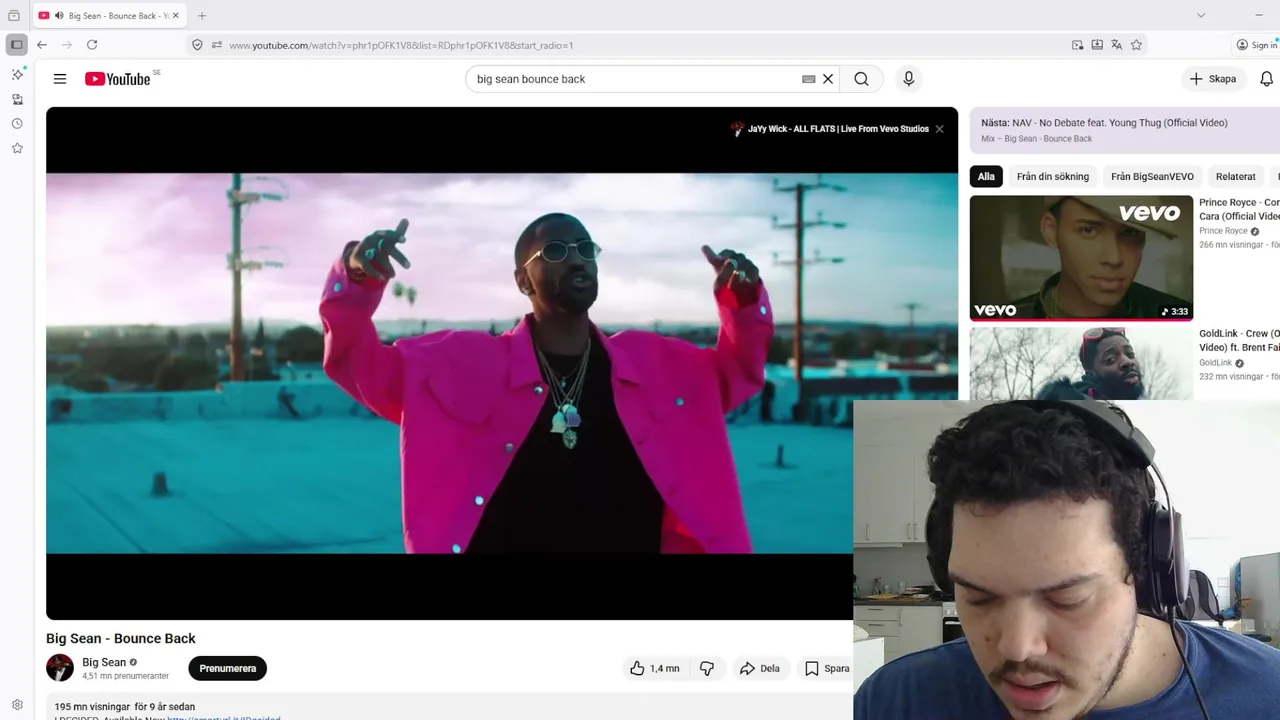The image size is (1280, 720).
Task: Open the Big Sean channel name link
Action: click(104, 662)
